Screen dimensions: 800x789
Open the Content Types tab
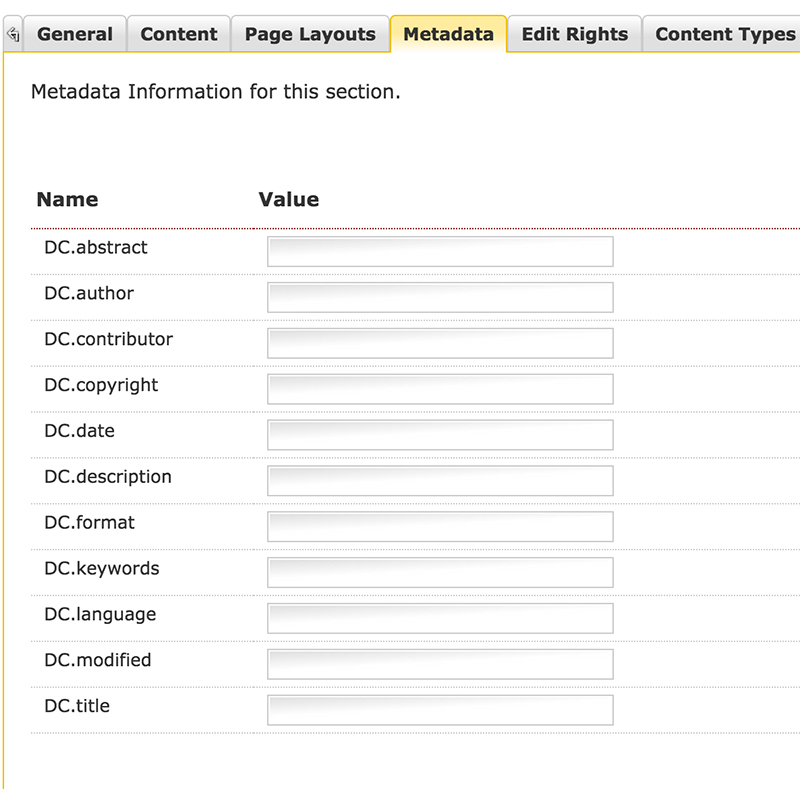coord(724,34)
